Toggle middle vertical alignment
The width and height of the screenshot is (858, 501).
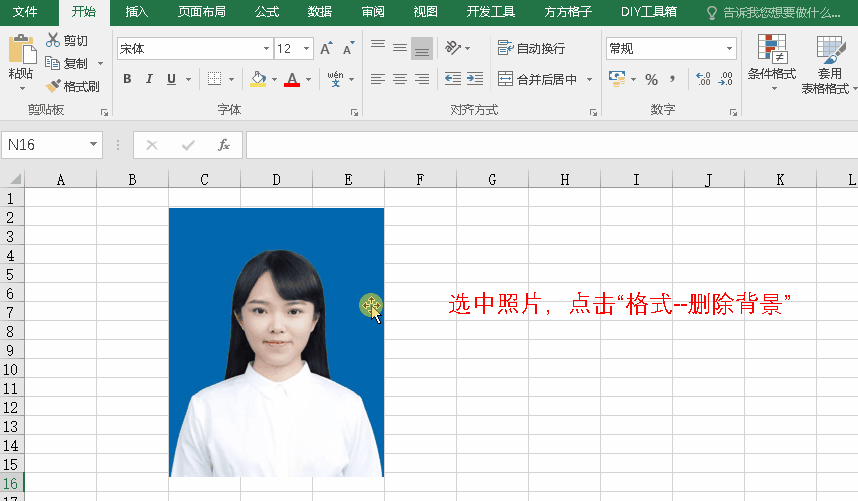(x=400, y=48)
